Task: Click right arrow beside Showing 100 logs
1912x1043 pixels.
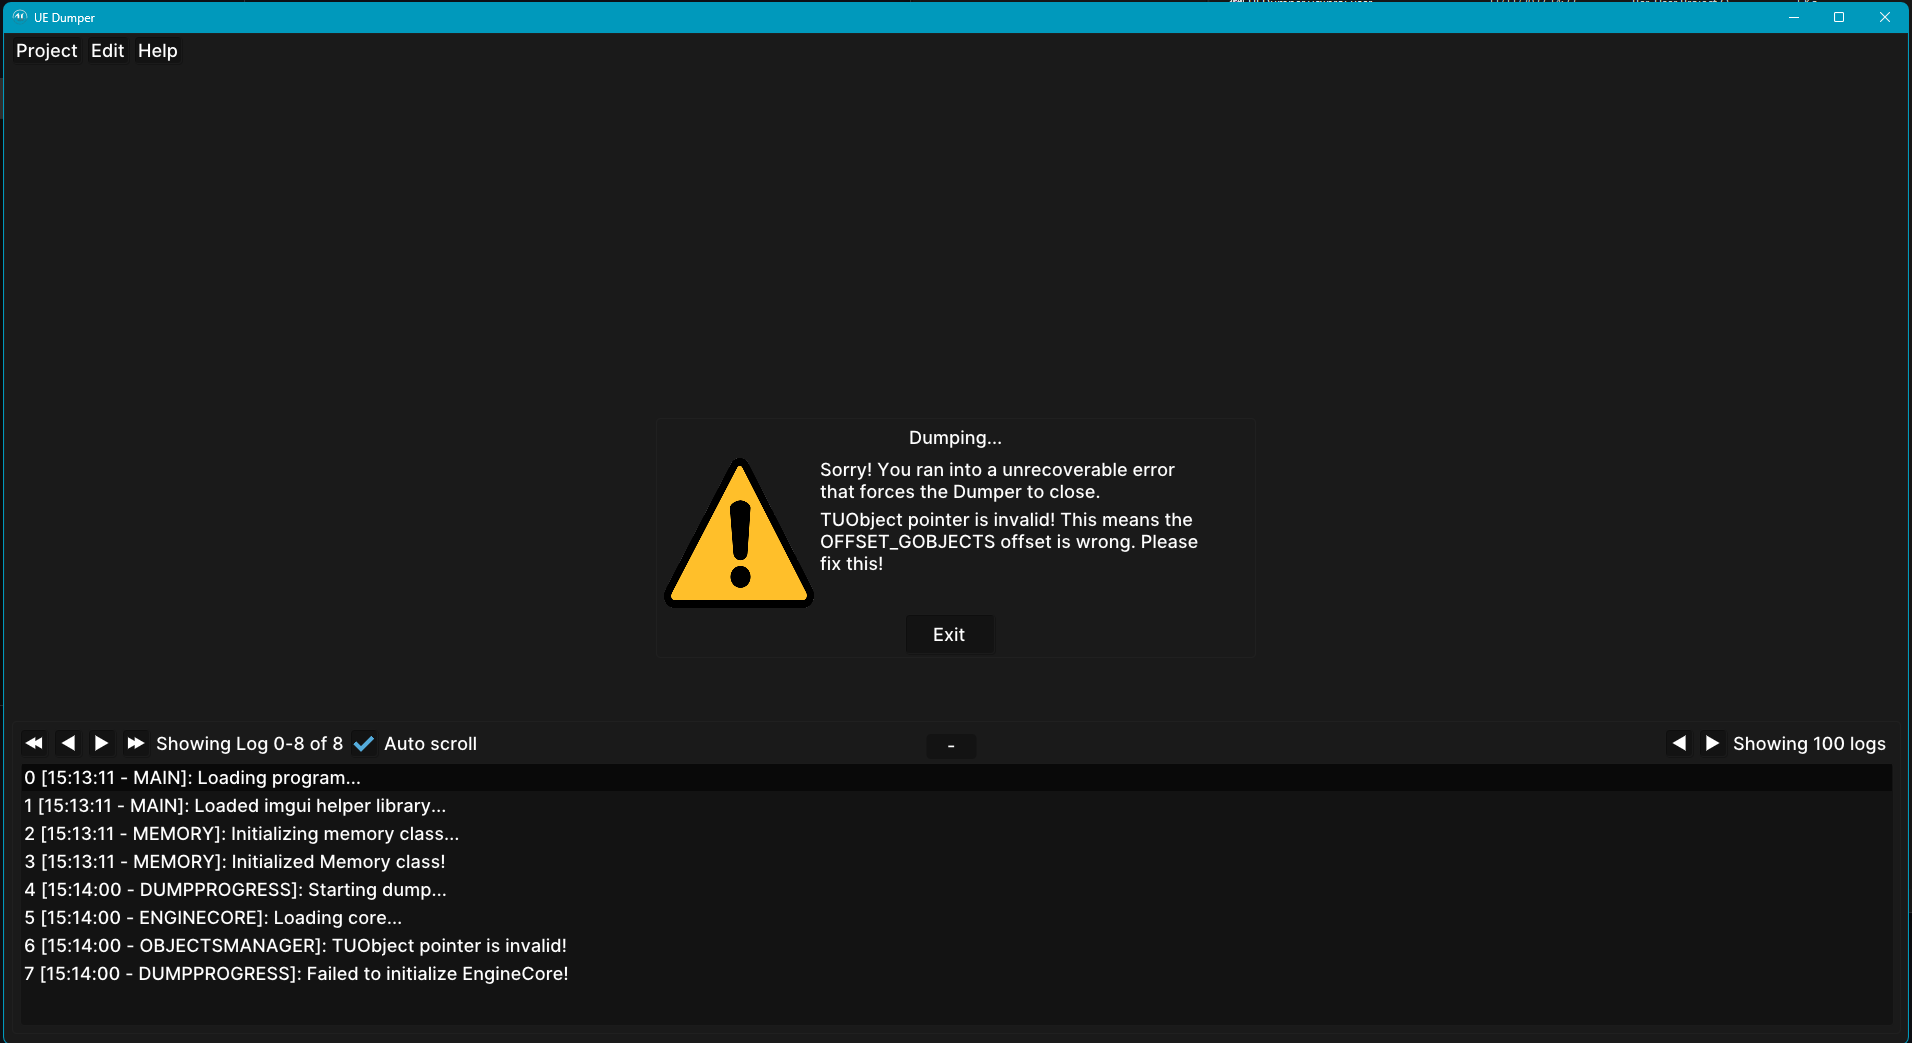Action: [x=1711, y=743]
